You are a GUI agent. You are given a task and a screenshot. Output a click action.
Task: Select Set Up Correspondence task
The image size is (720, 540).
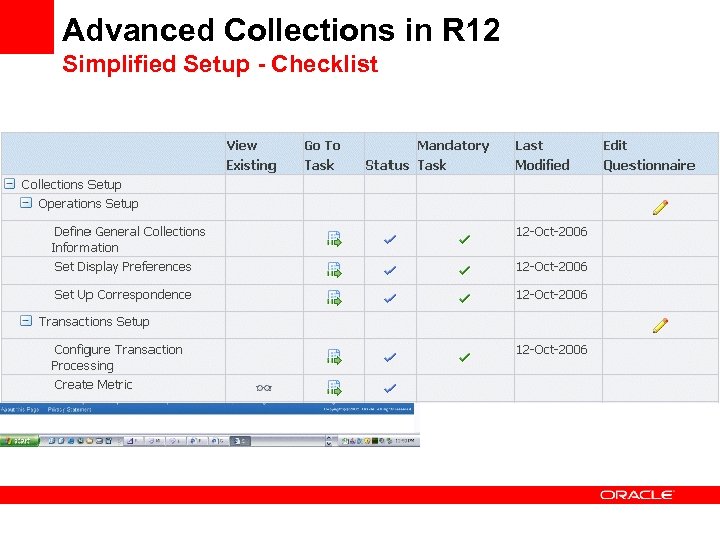(123, 295)
